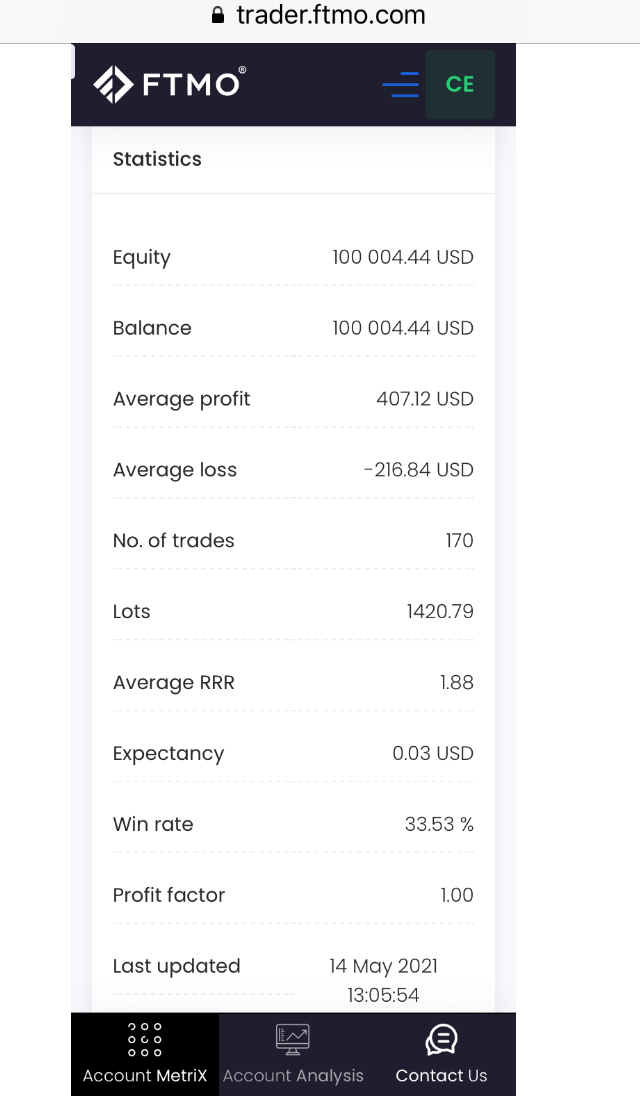Click the Average loss value

tap(418, 470)
